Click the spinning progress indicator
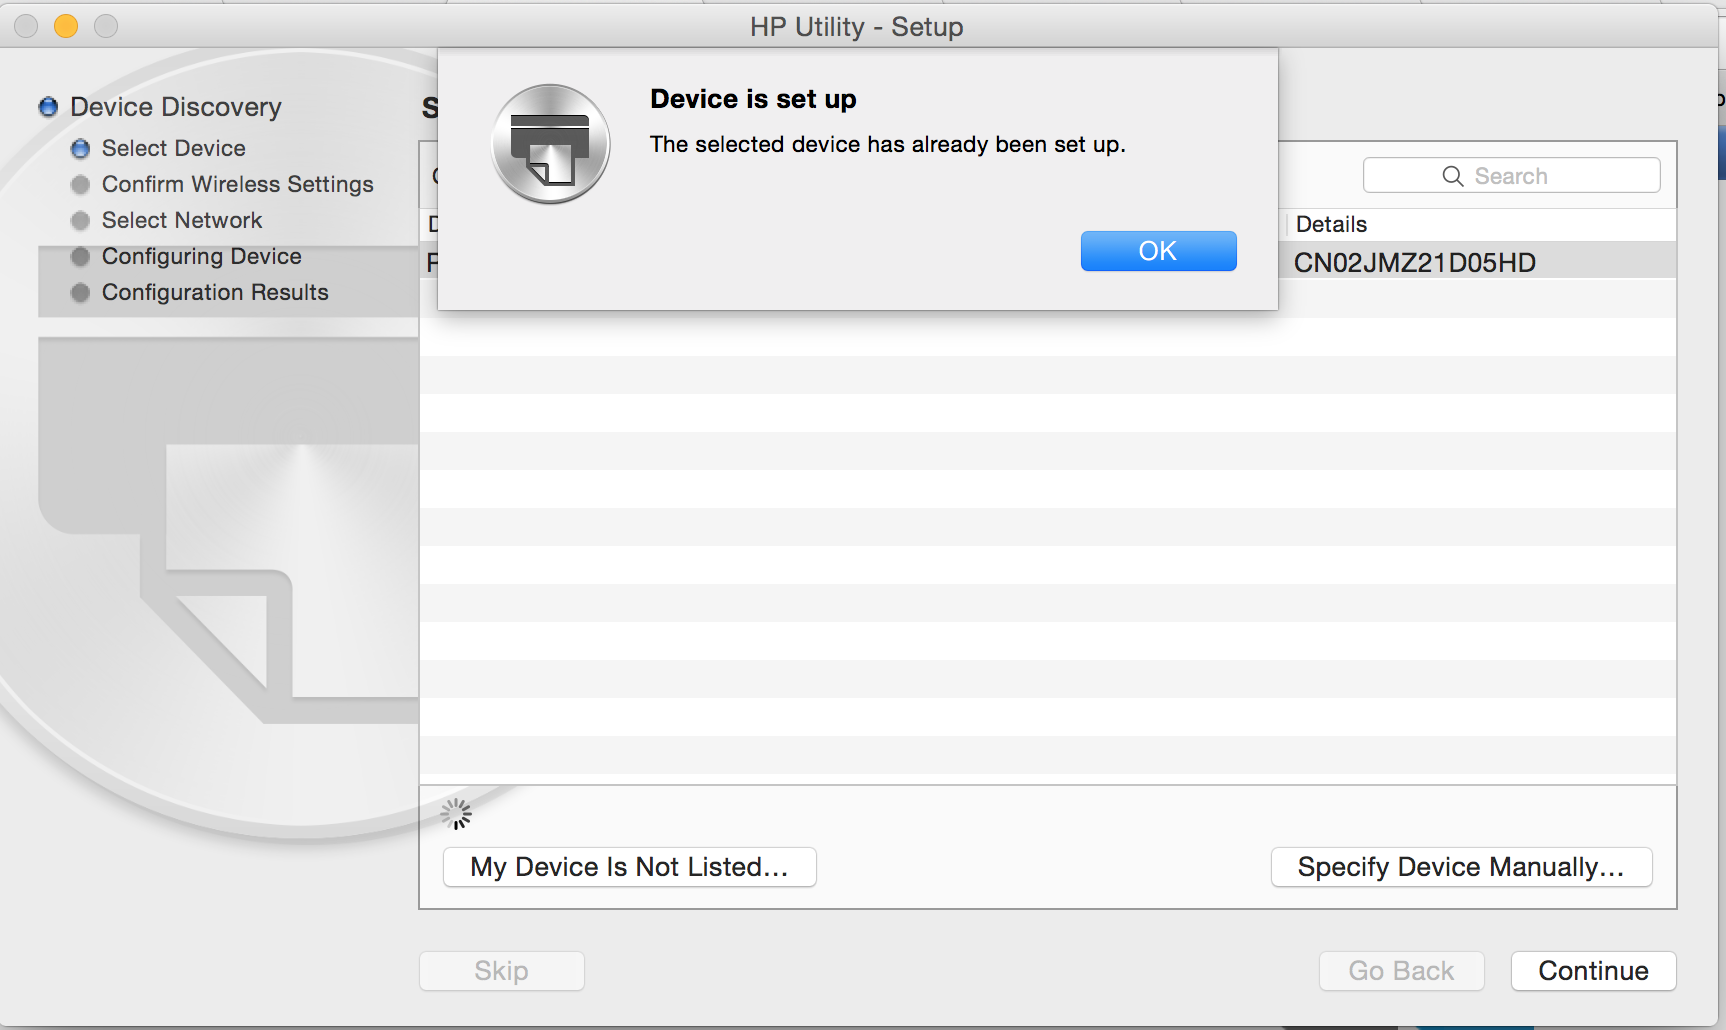1726x1030 pixels. [x=456, y=814]
